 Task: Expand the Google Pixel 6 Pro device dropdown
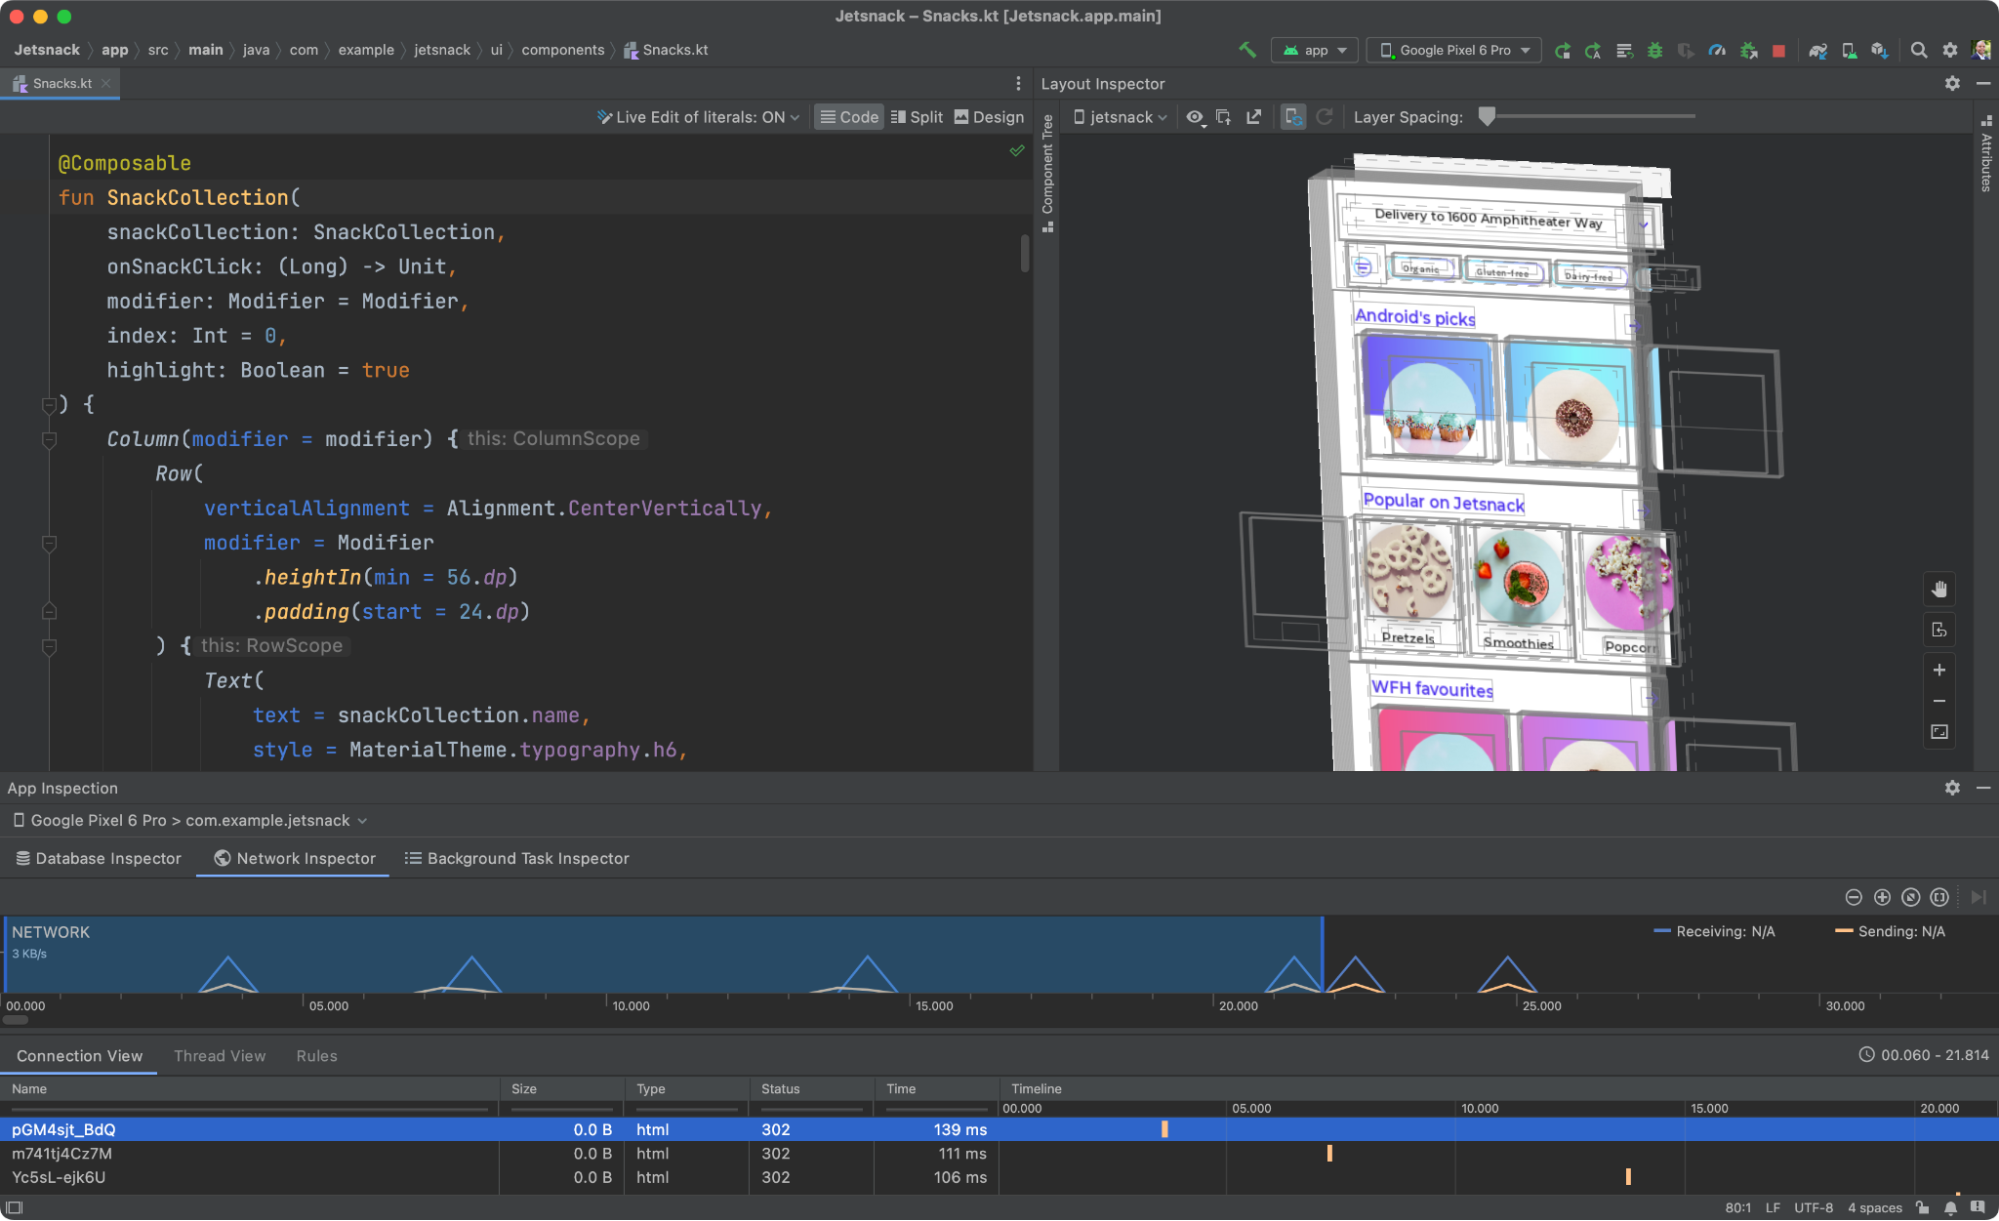[x=1453, y=49]
